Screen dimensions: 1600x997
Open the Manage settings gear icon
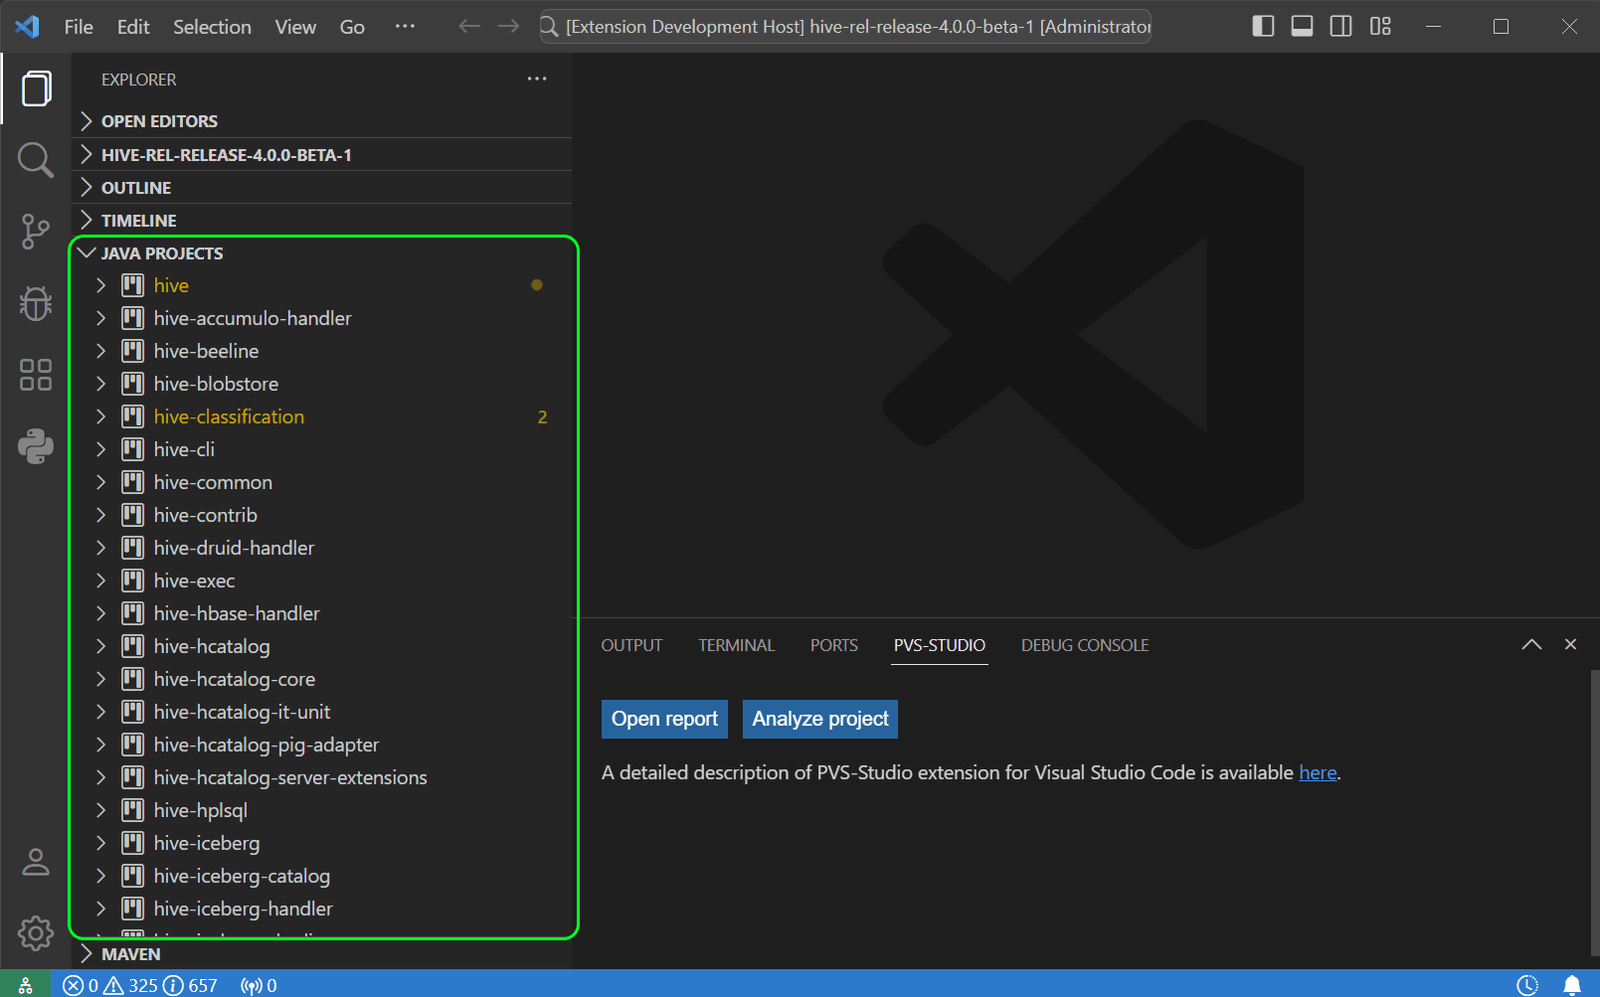click(x=36, y=932)
